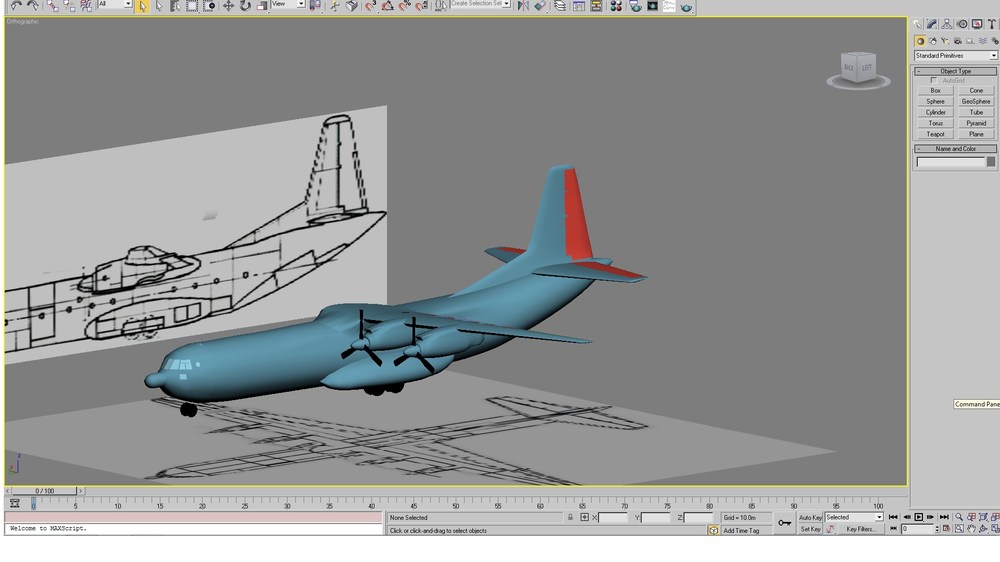Click the object color swatch
Viewport: 1000px width, 562px height.
pyautogui.click(x=991, y=162)
